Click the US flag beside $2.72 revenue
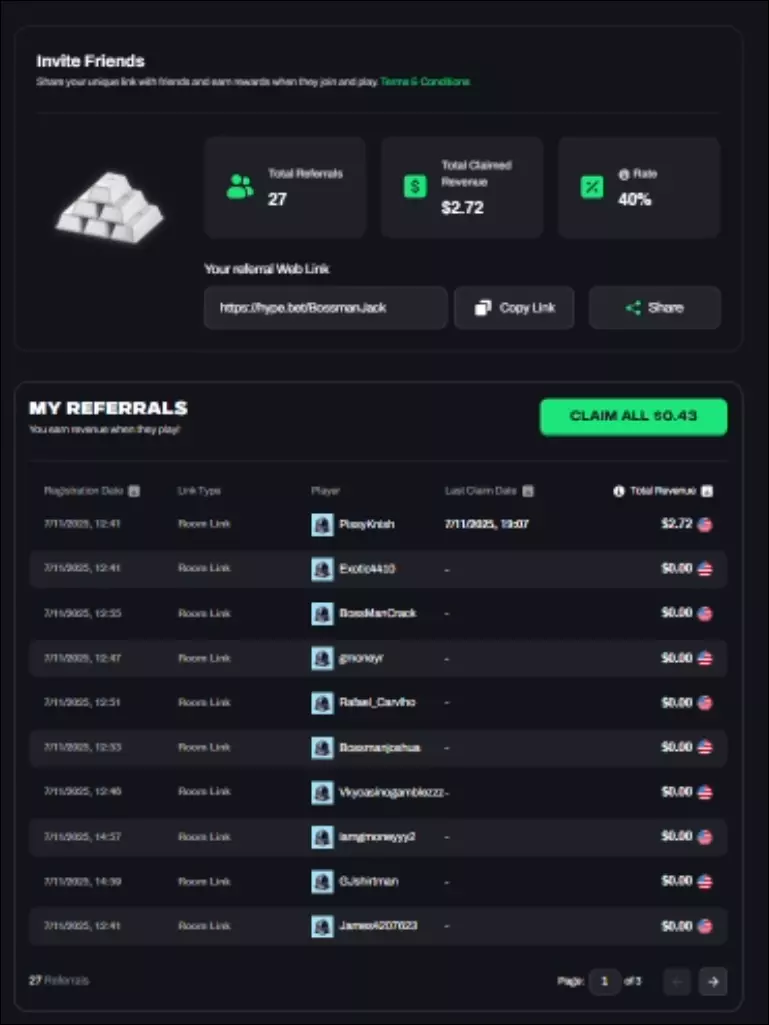The height and width of the screenshot is (1025, 769). click(x=704, y=524)
